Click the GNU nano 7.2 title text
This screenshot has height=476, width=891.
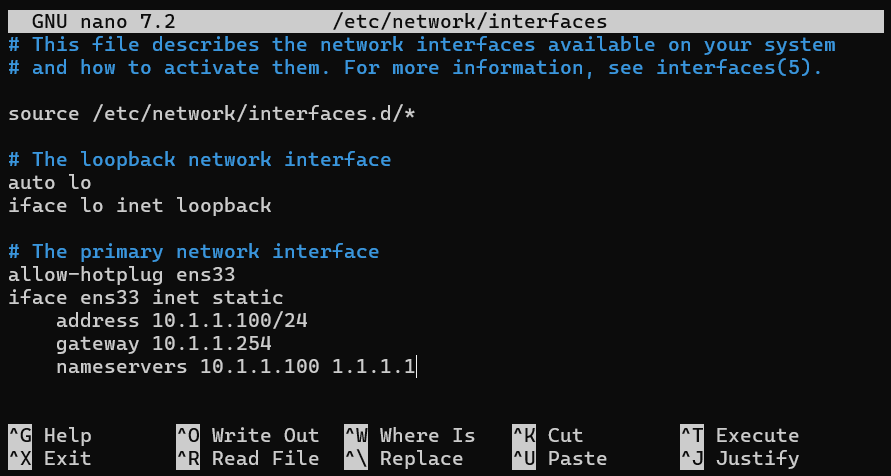pyautogui.click(x=103, y=22)
